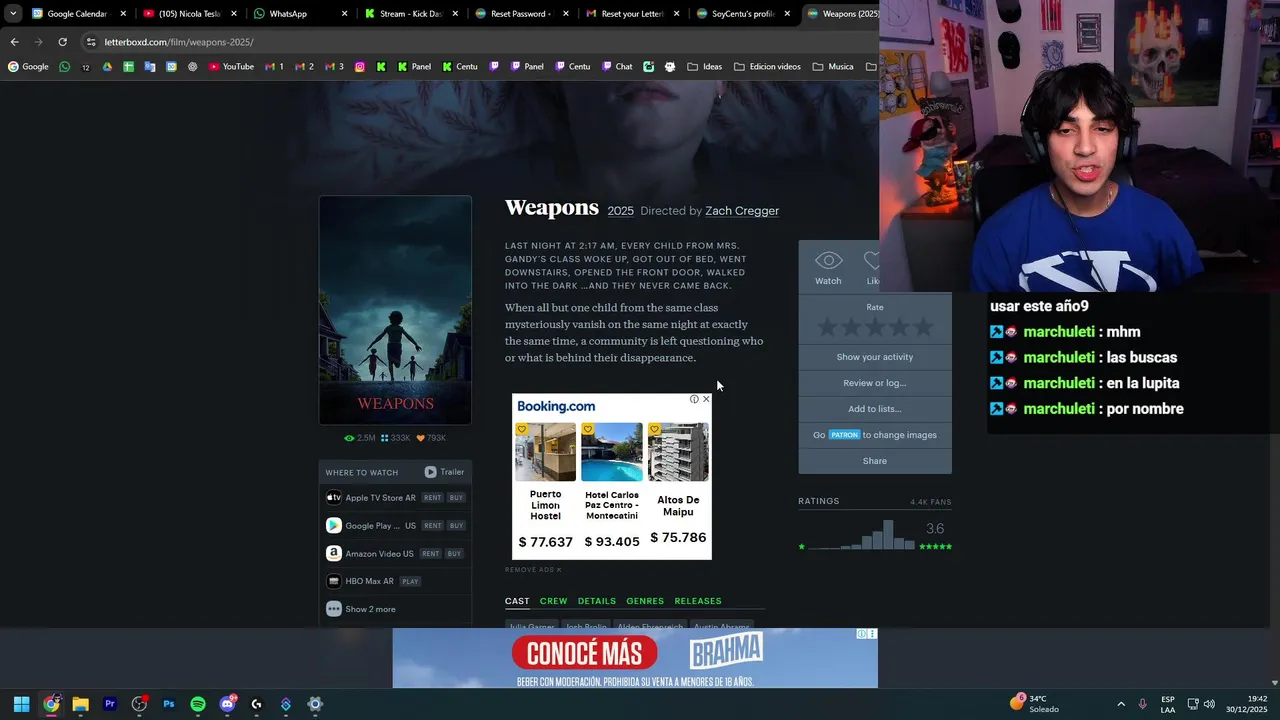Open Altos De Maipu ad listing
1280x720 pixels.
click(678, 484)
